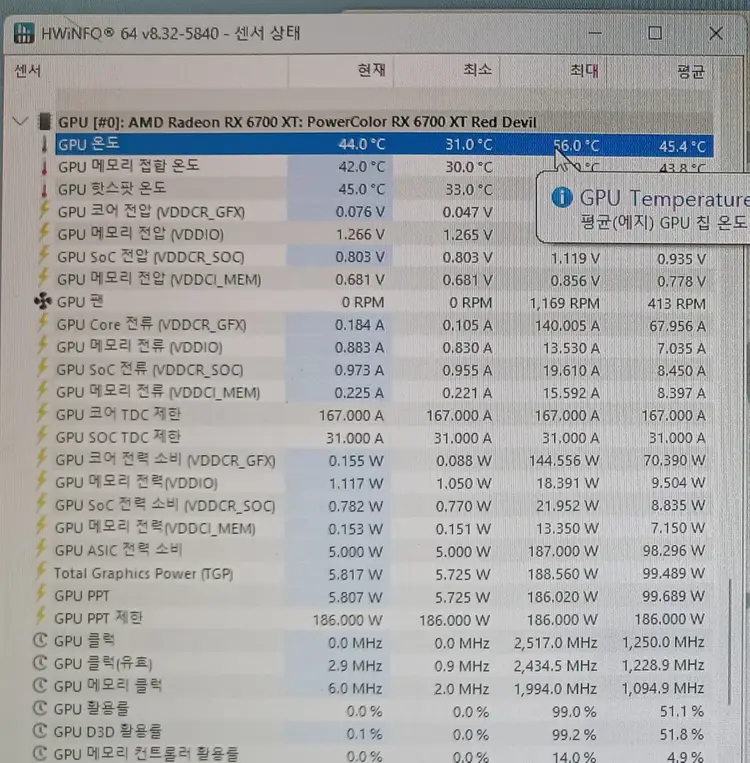Click the lightning icon of GPU 메모리 전류 (VDDIO)
The height and width of the screenshot is (763, 750).
point(43,346)
